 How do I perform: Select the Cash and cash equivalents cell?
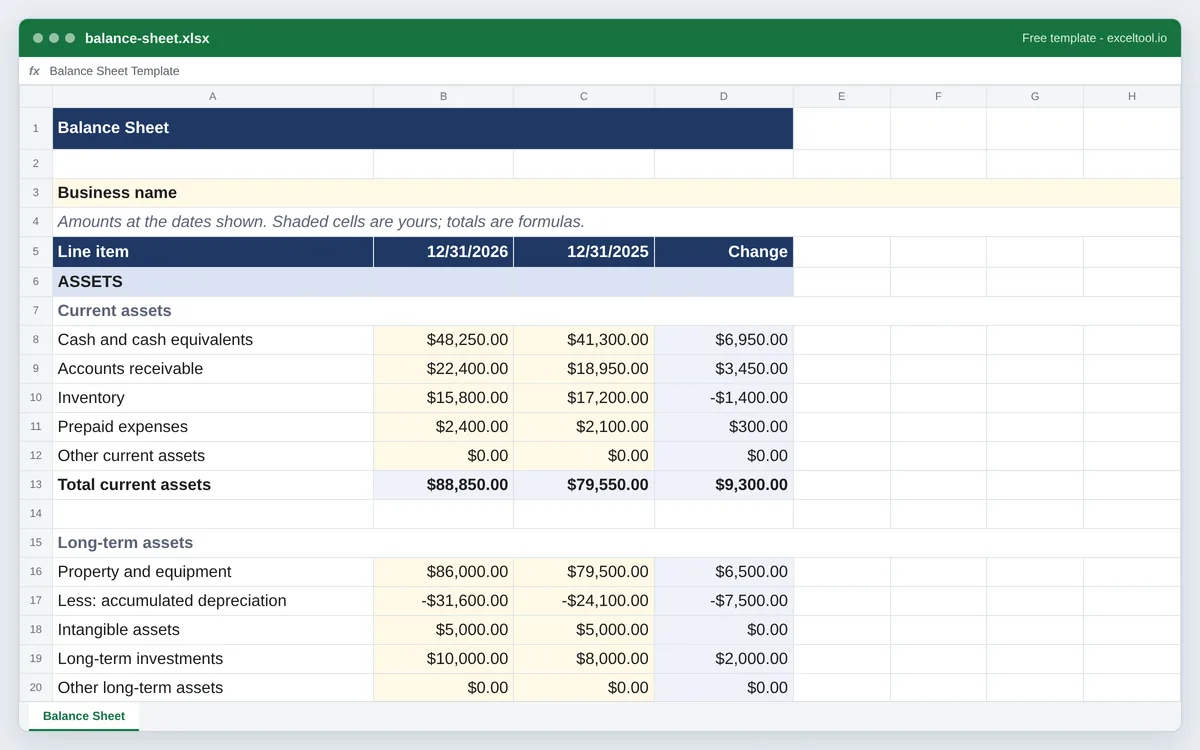click(213, 340)
